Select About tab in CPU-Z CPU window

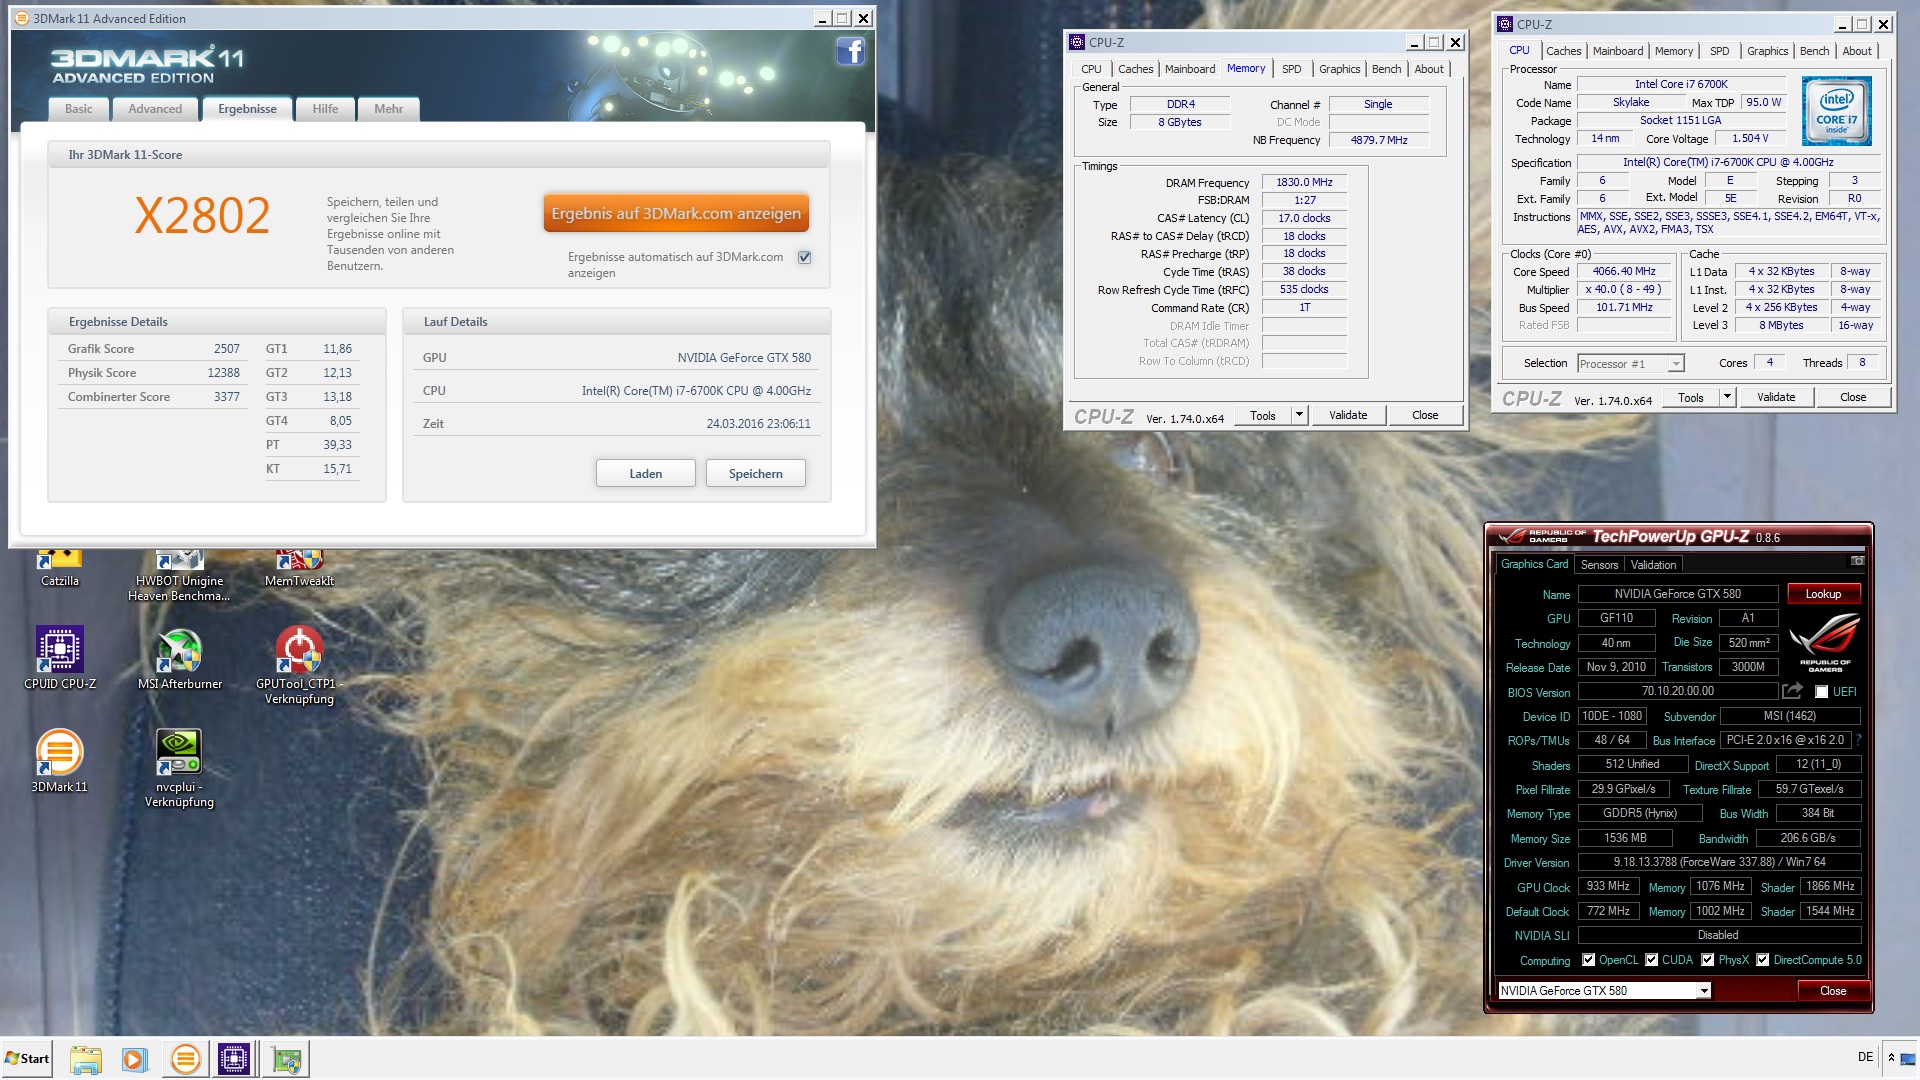tap(1857, 51)
